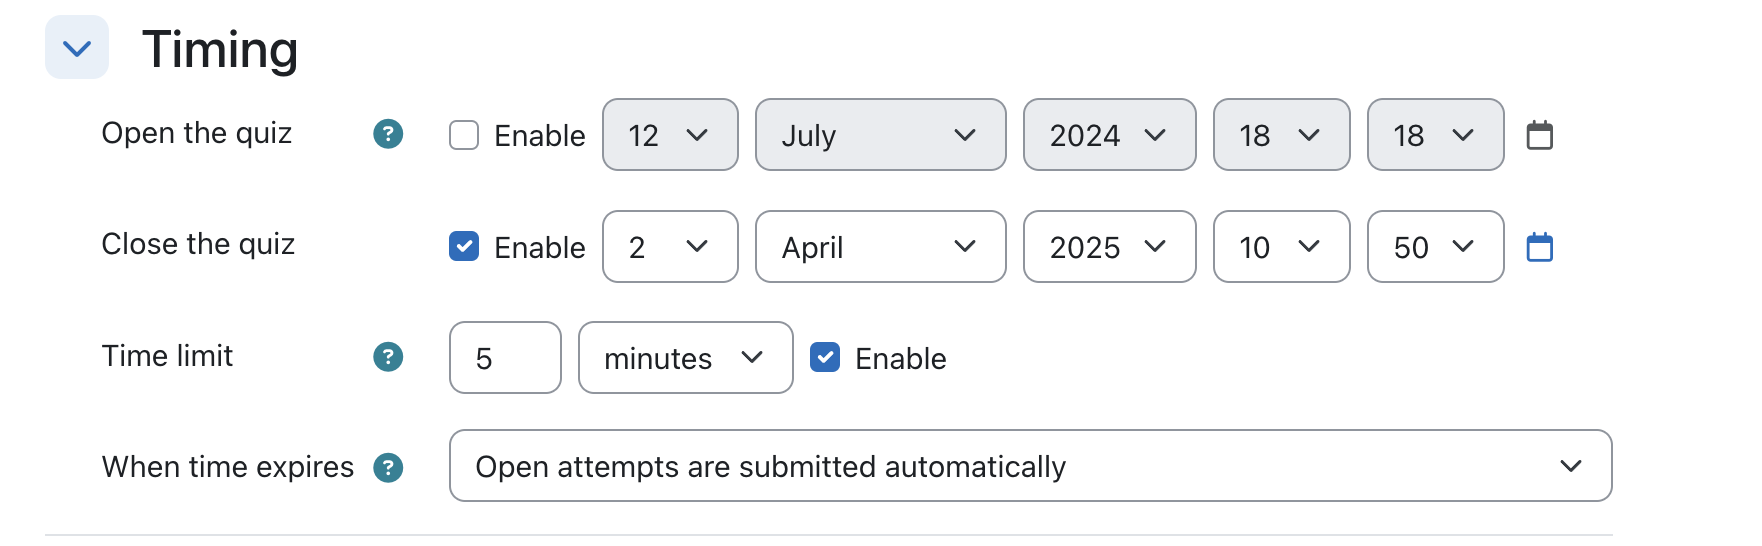1762x546 pixels.
Task: Open calendar picker for Open the quiz
Action: [x=1540, y=135]
